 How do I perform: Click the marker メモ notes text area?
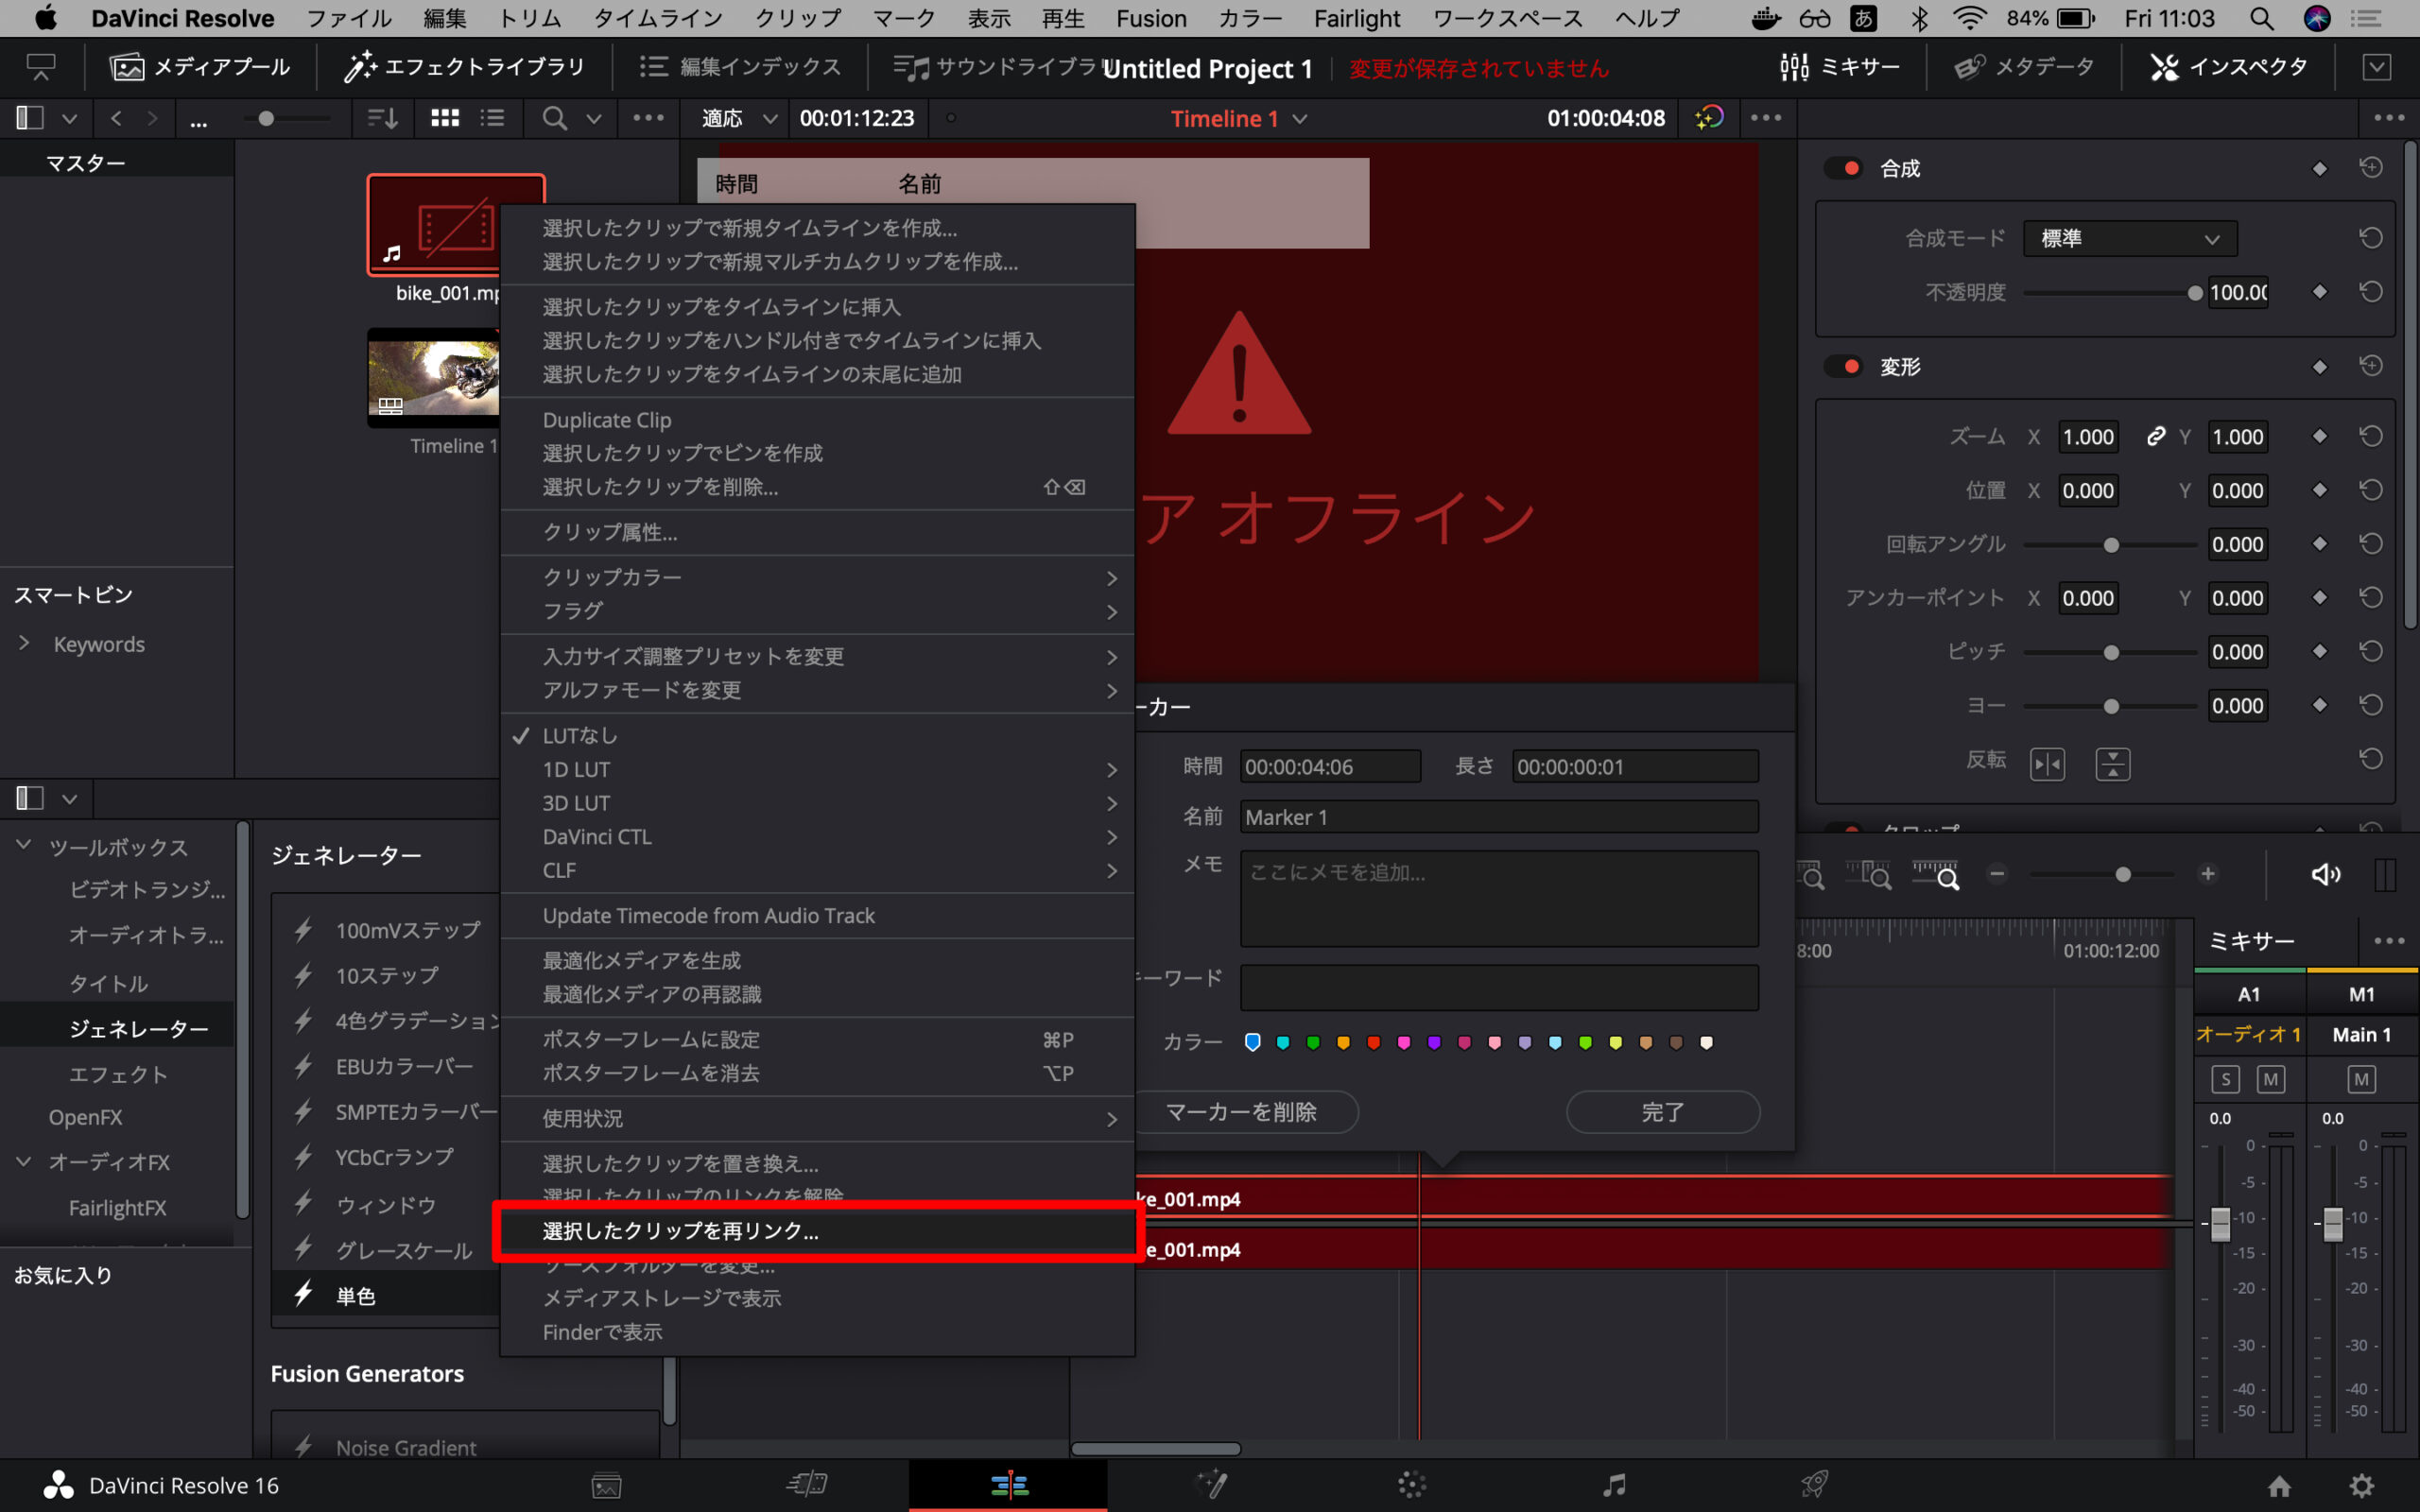click(1498, 898)
